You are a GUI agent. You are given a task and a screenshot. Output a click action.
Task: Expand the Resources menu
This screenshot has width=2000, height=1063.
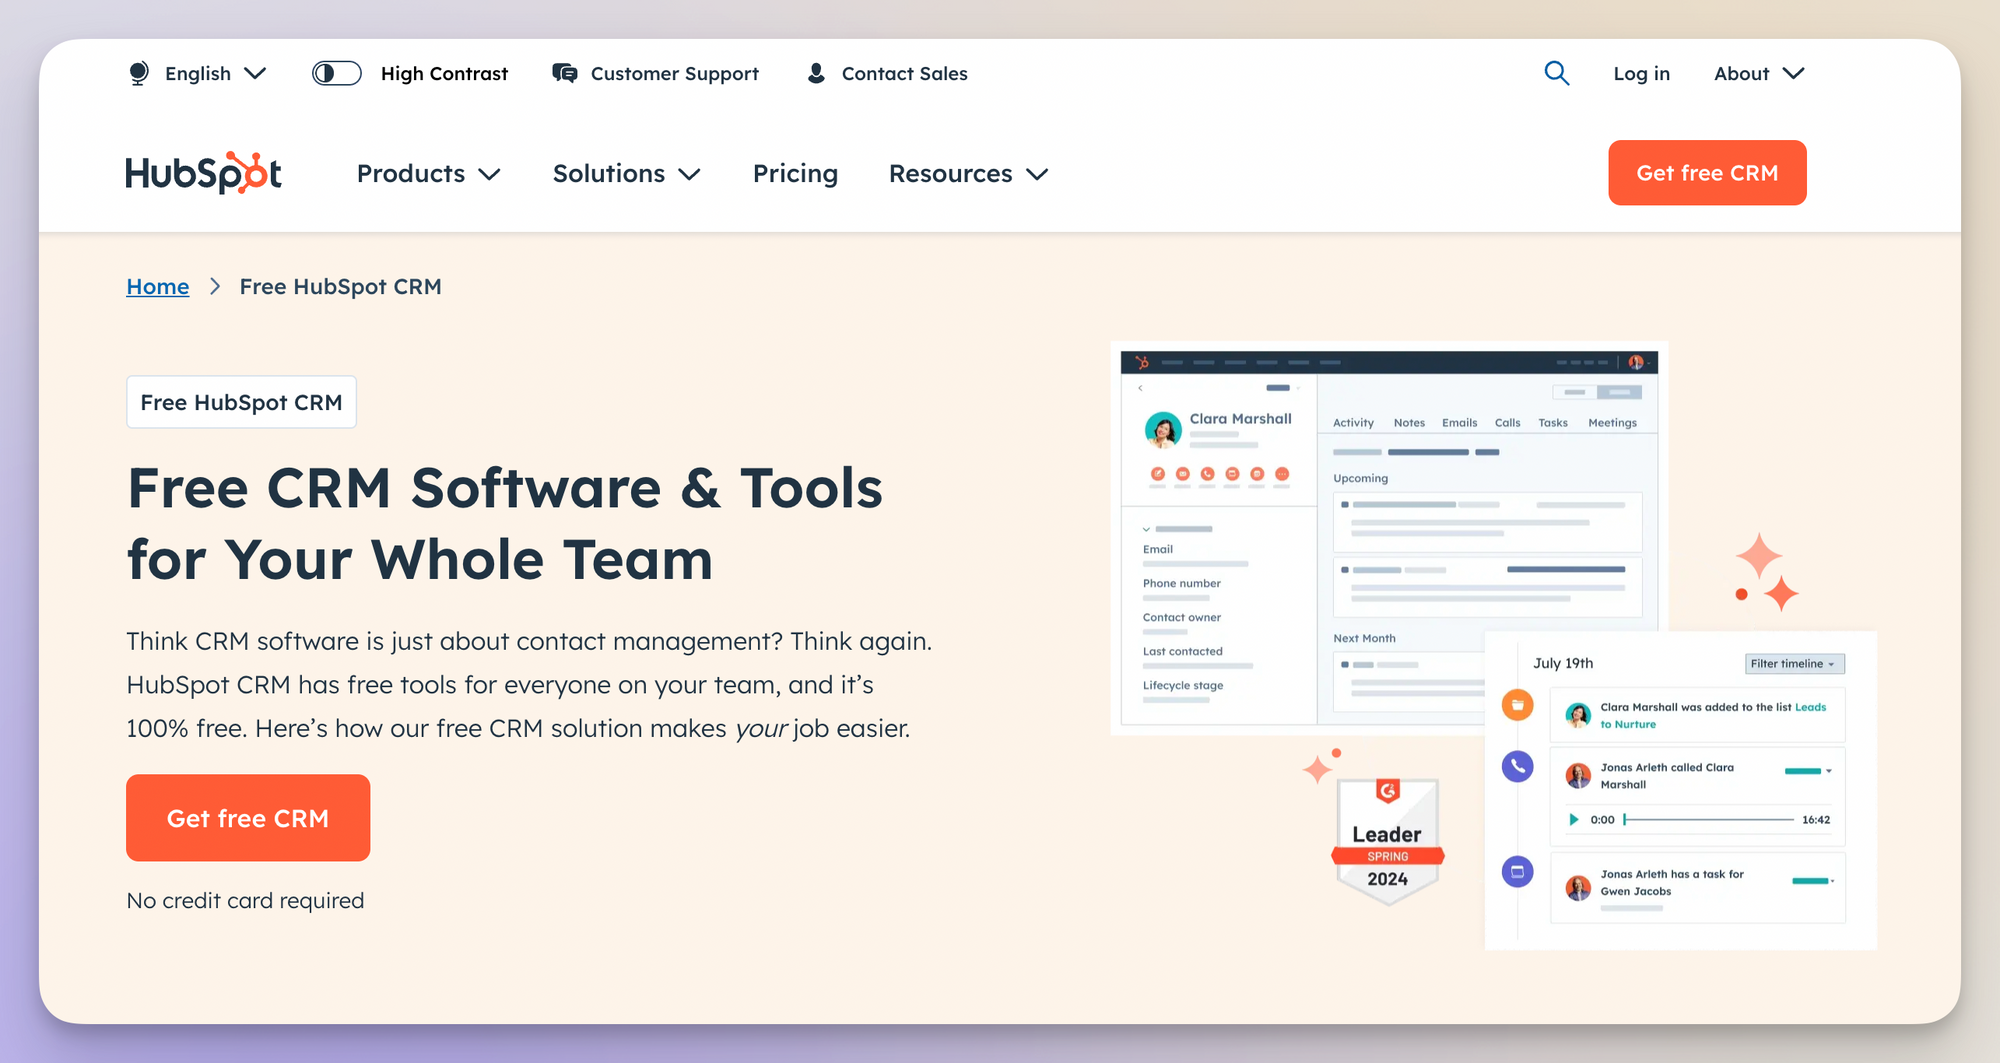(968, 174)
